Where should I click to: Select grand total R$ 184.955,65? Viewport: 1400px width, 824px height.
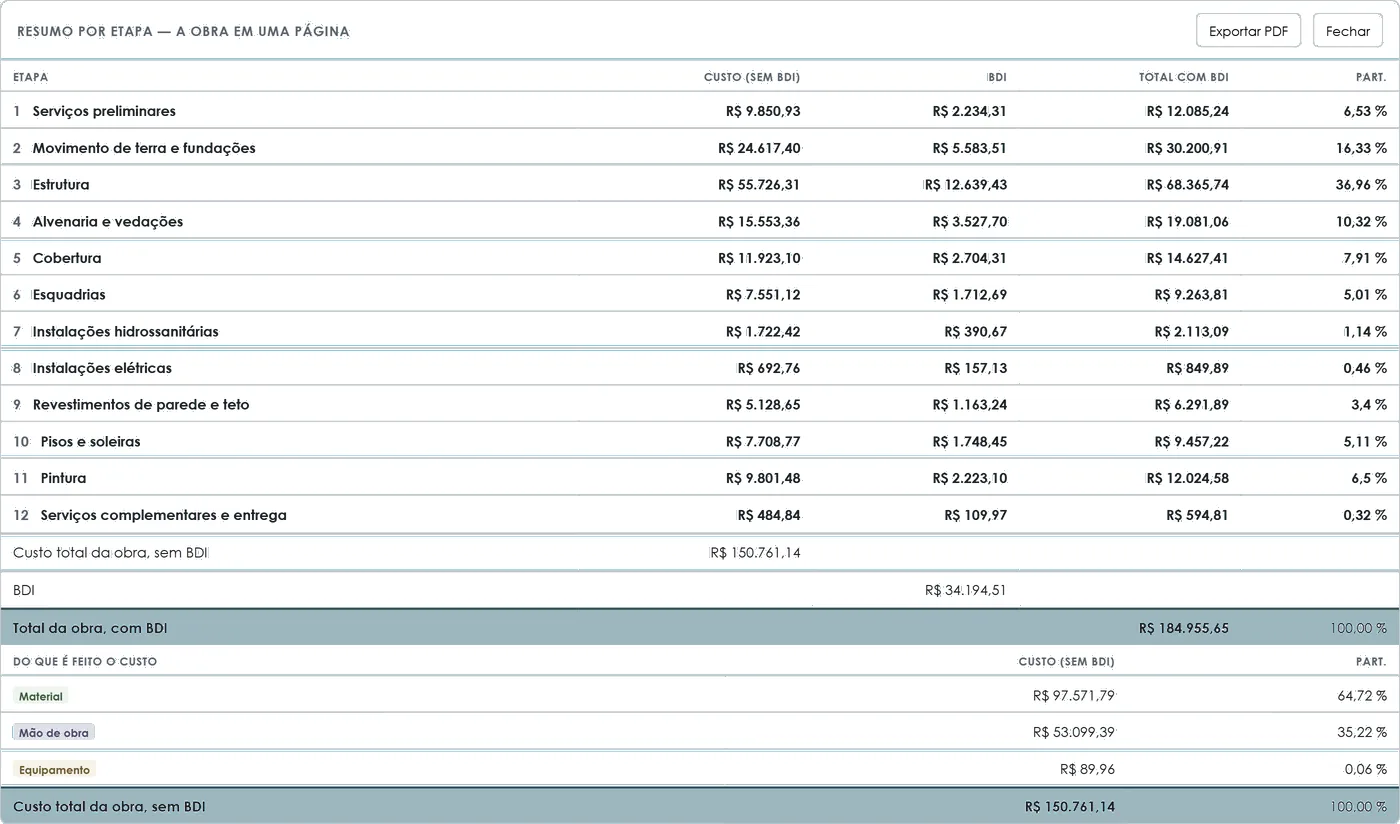1184,628
